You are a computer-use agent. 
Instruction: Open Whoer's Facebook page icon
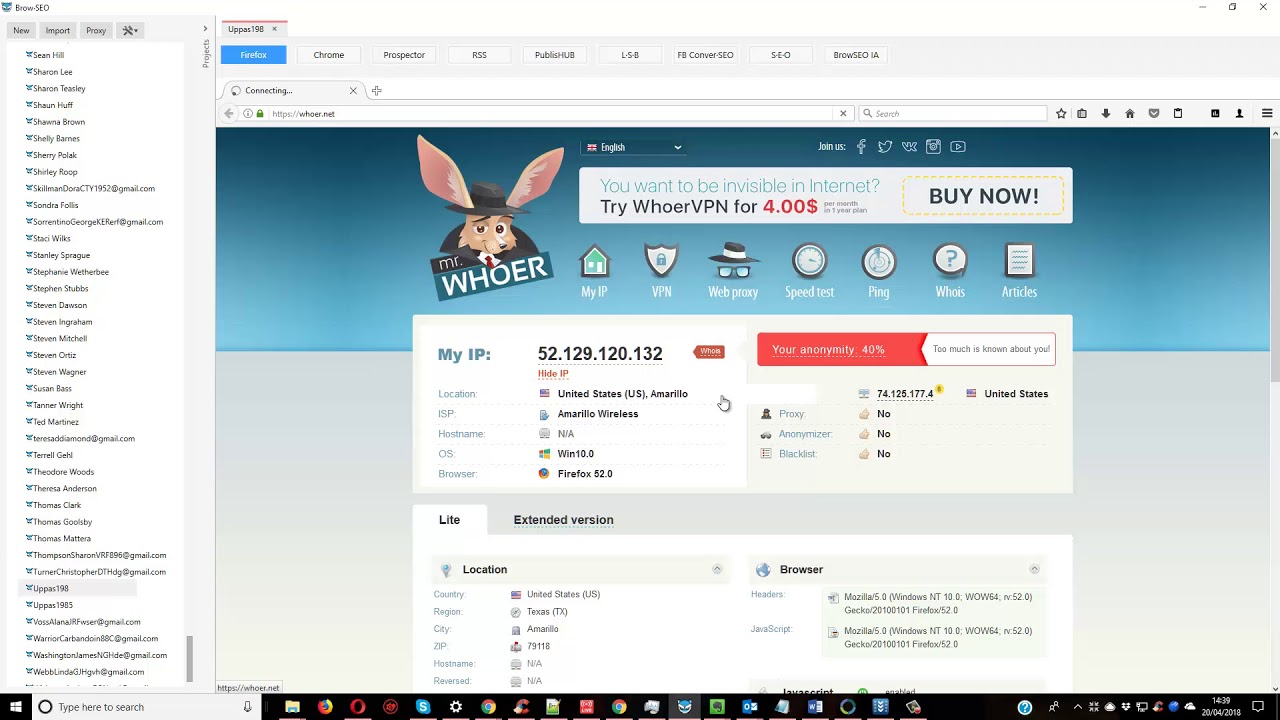861,147
